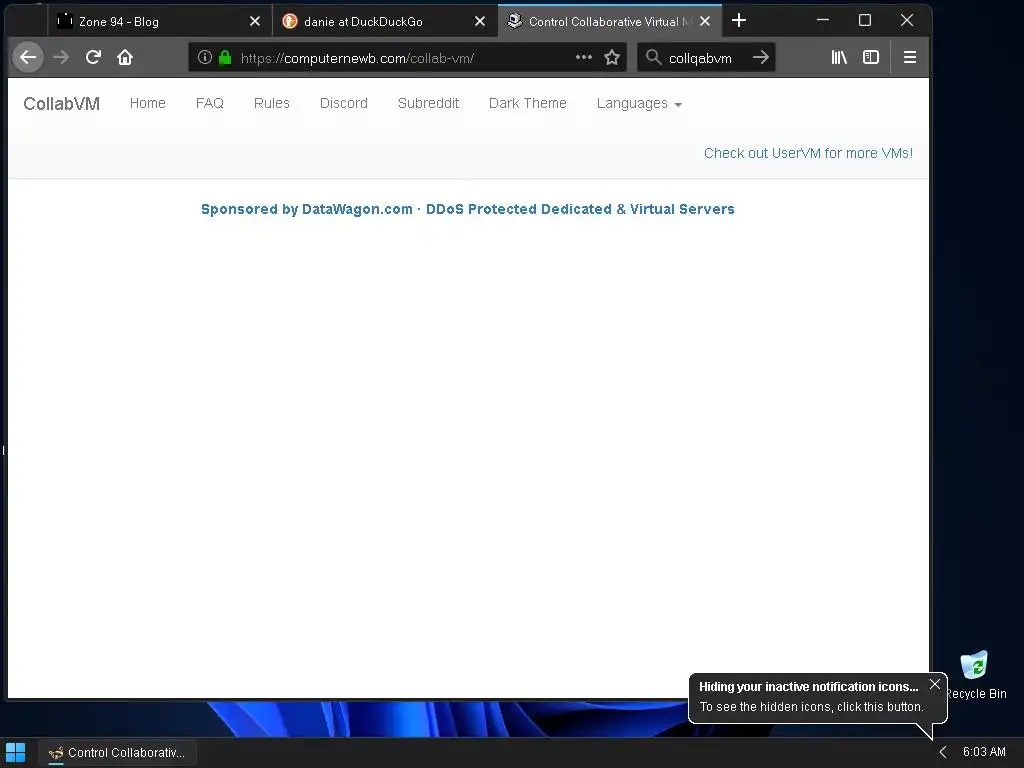Open the Library bookmarks icon
Screen dimensions: 1024x768
(839, 57)
